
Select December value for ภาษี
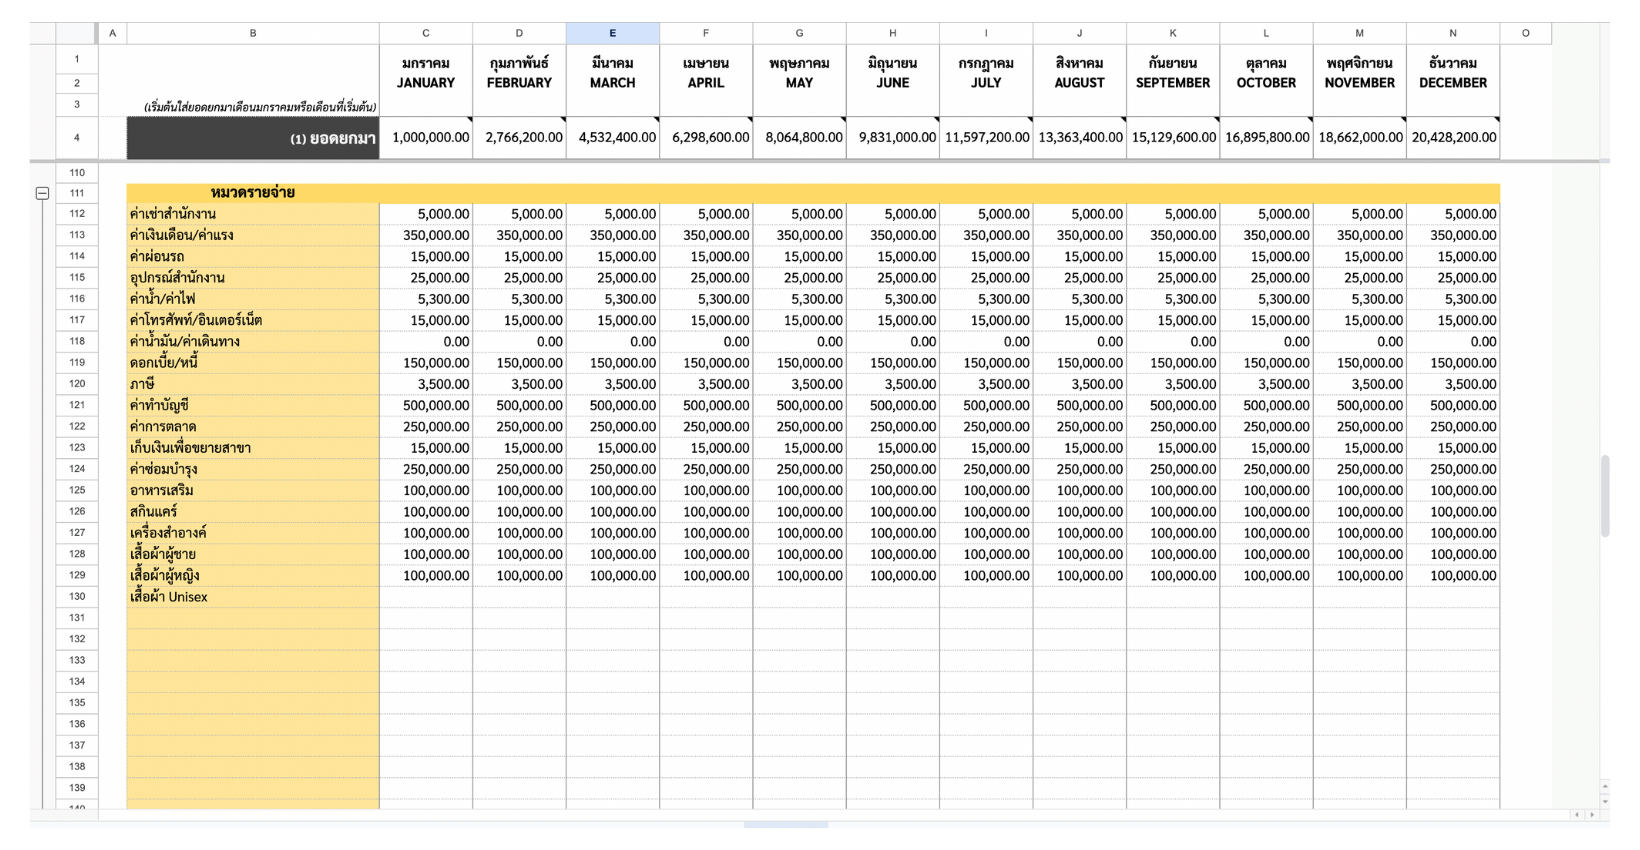pos(1453,384)
